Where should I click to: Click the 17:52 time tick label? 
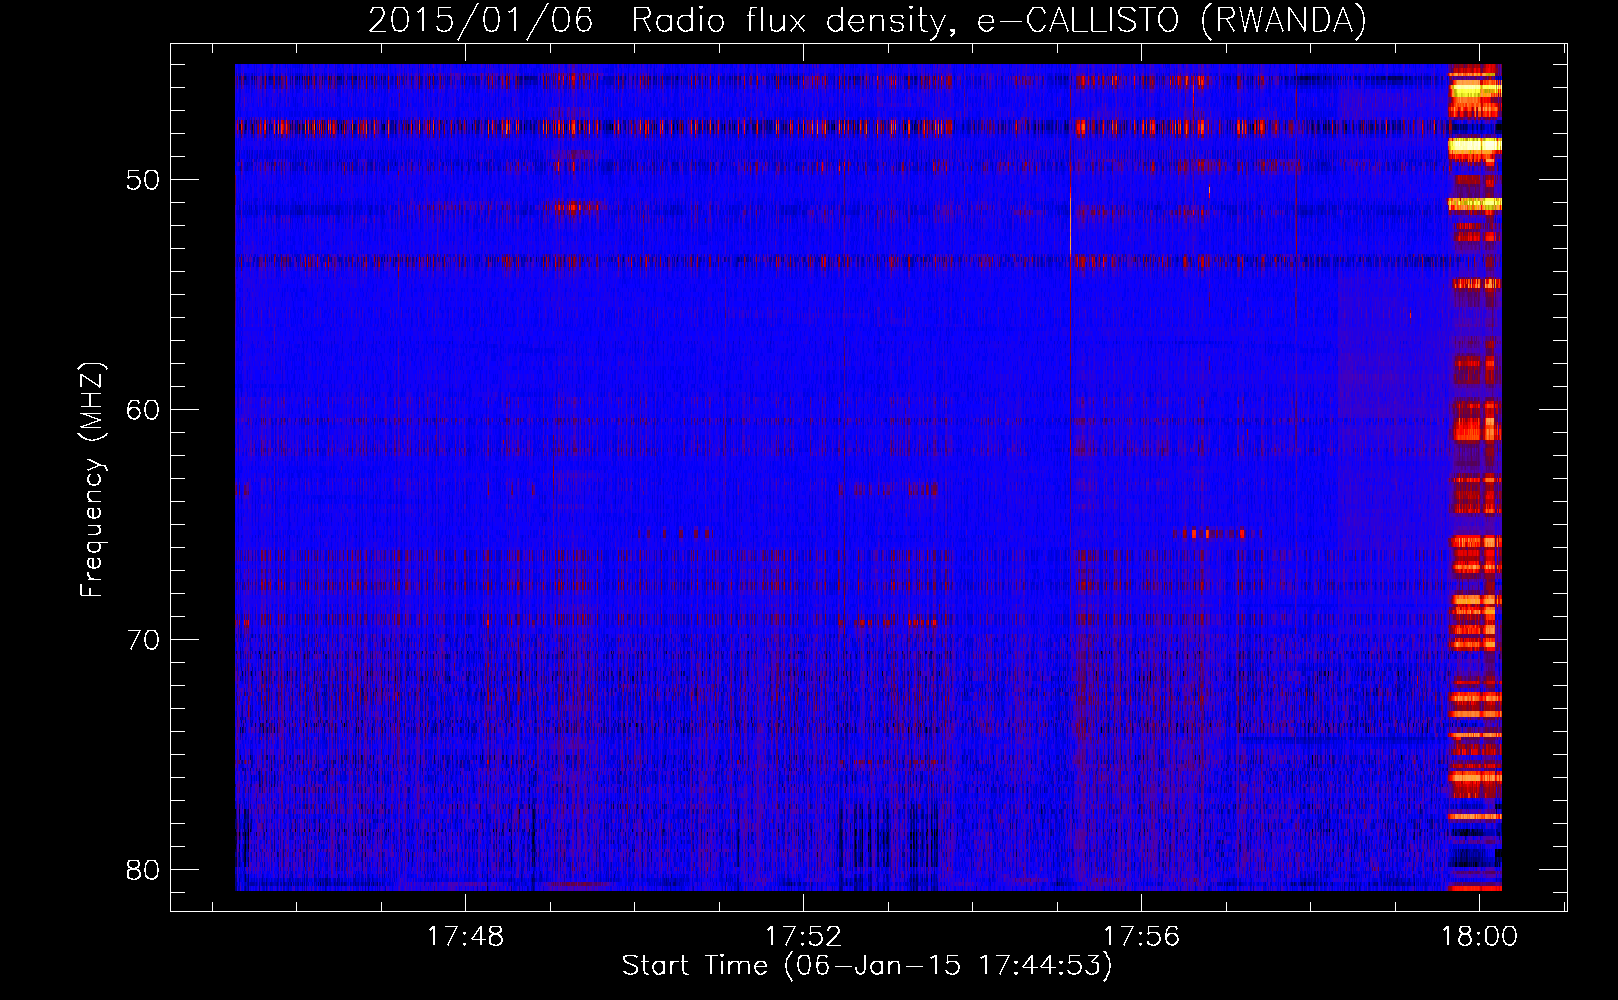[x=803, y=937]
